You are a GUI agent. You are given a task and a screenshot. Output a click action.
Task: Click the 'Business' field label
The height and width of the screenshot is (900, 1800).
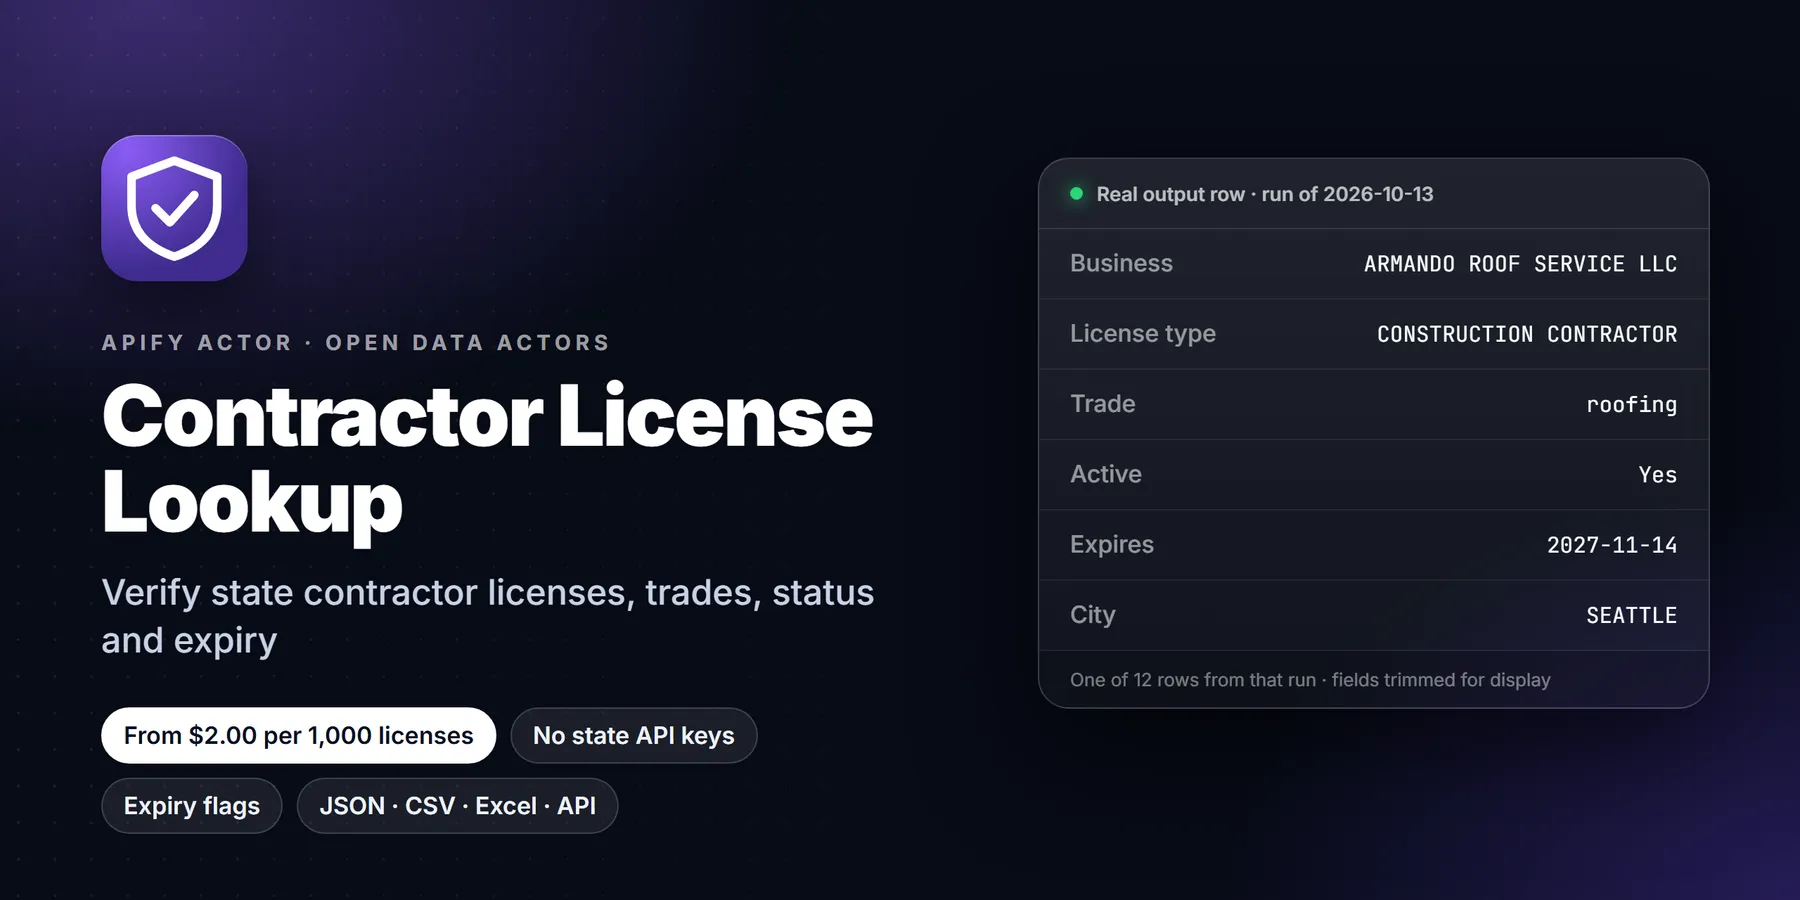click(x=1121, y=263)
